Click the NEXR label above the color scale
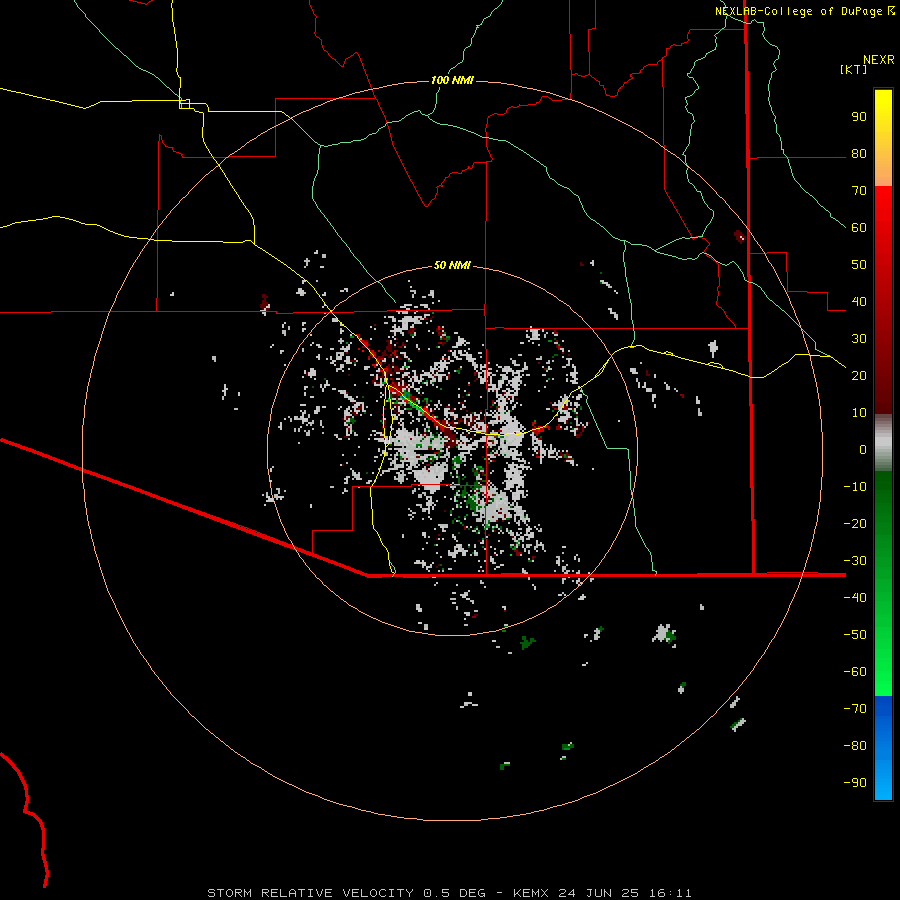The height and width of the screenshot is (900, 900). pyautogui.click(x=879, y=60)
